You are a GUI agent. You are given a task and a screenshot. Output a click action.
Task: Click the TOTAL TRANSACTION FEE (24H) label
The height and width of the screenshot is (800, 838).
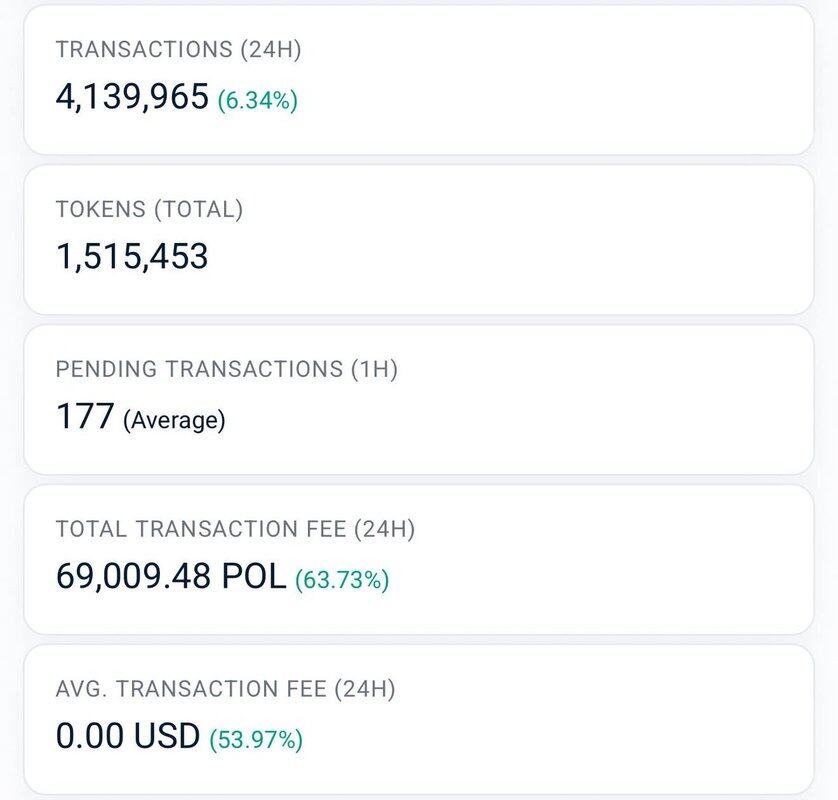[235, 529]
